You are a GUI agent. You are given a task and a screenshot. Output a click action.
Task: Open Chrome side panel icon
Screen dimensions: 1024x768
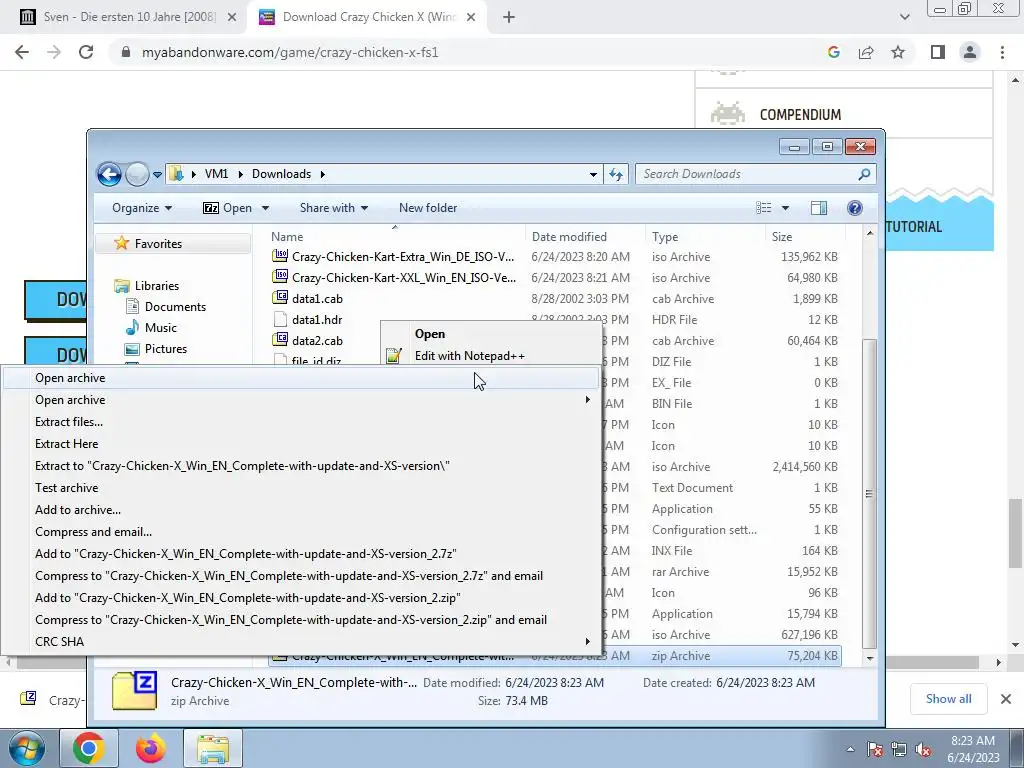[938, 52]
